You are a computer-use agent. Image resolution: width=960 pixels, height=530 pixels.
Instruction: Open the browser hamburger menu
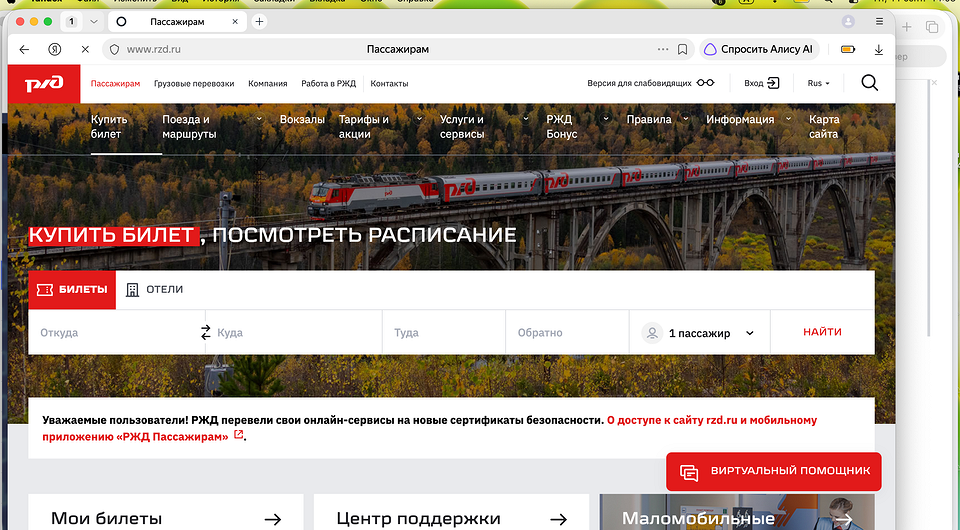879,21
